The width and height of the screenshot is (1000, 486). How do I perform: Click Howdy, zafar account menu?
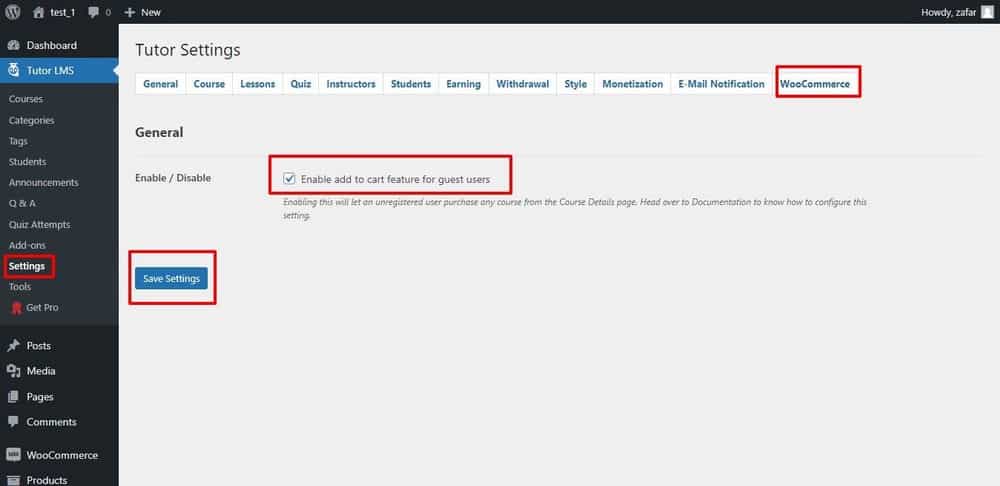[948, 12]
